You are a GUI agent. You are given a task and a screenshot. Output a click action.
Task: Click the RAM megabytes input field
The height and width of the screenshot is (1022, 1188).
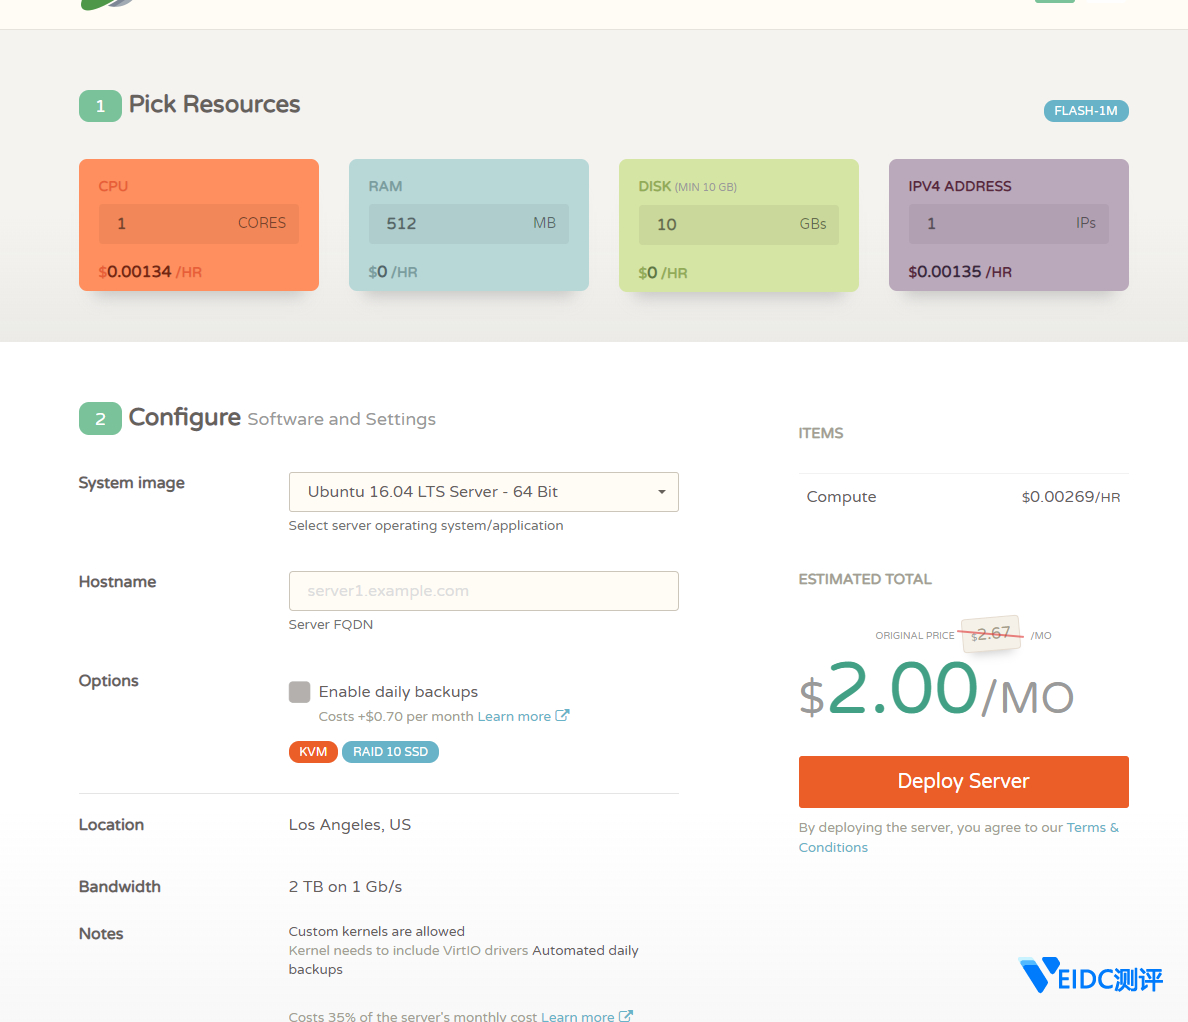[468, 224]
